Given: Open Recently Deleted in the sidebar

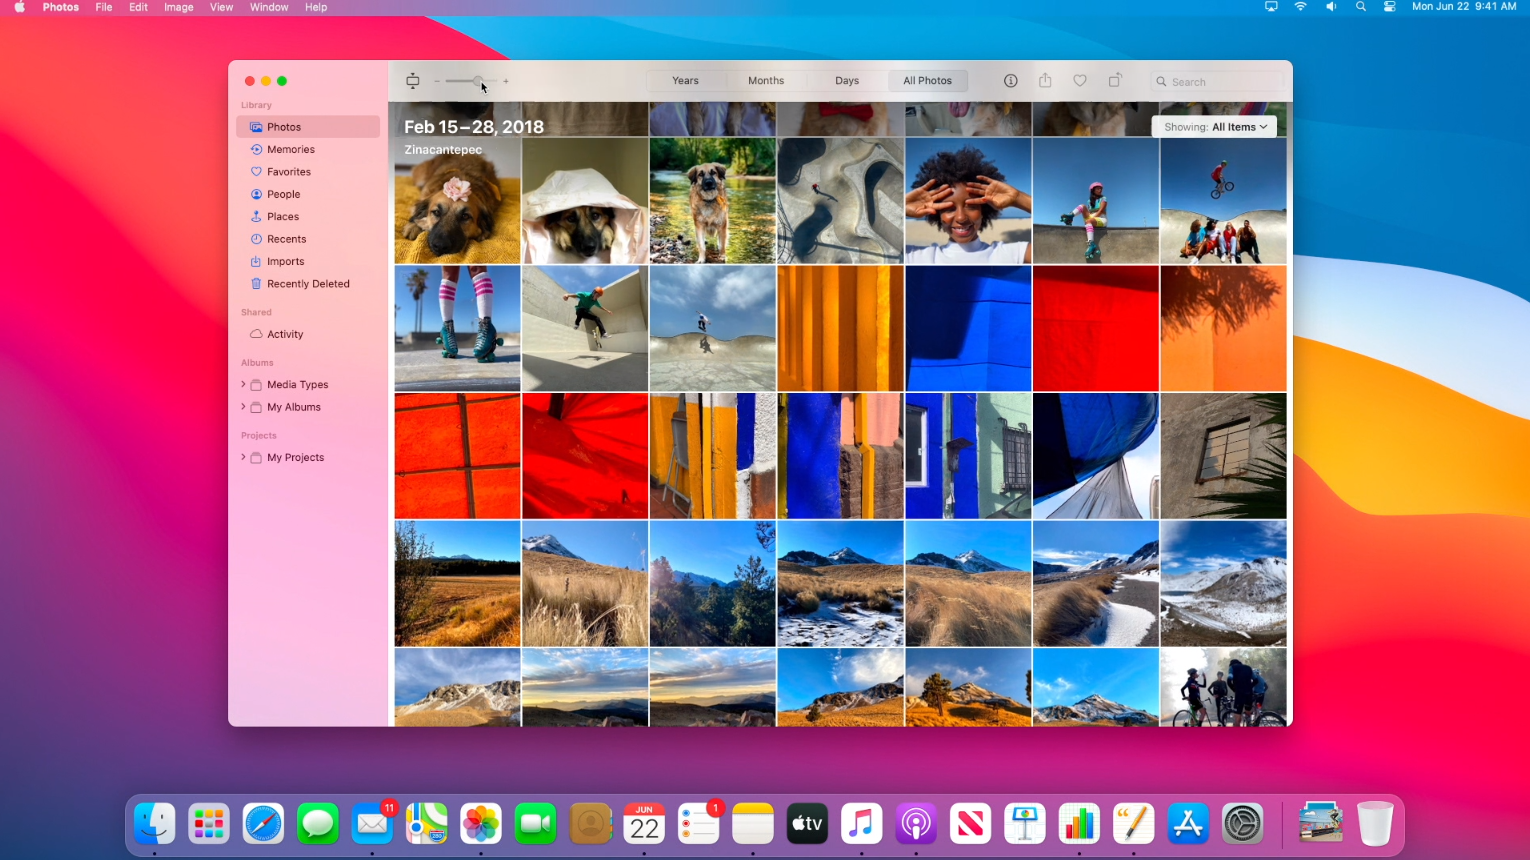Looking at the screenshot, I should click(307, 284).
